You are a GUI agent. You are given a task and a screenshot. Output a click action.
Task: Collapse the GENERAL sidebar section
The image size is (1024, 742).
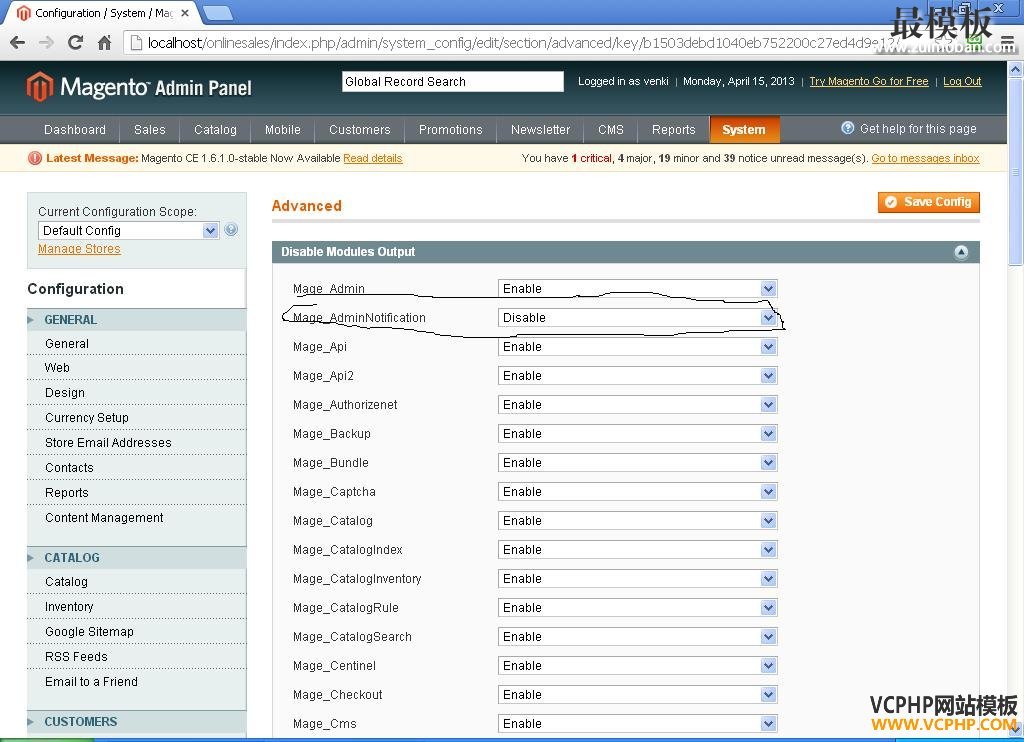[x=70, y=320]
